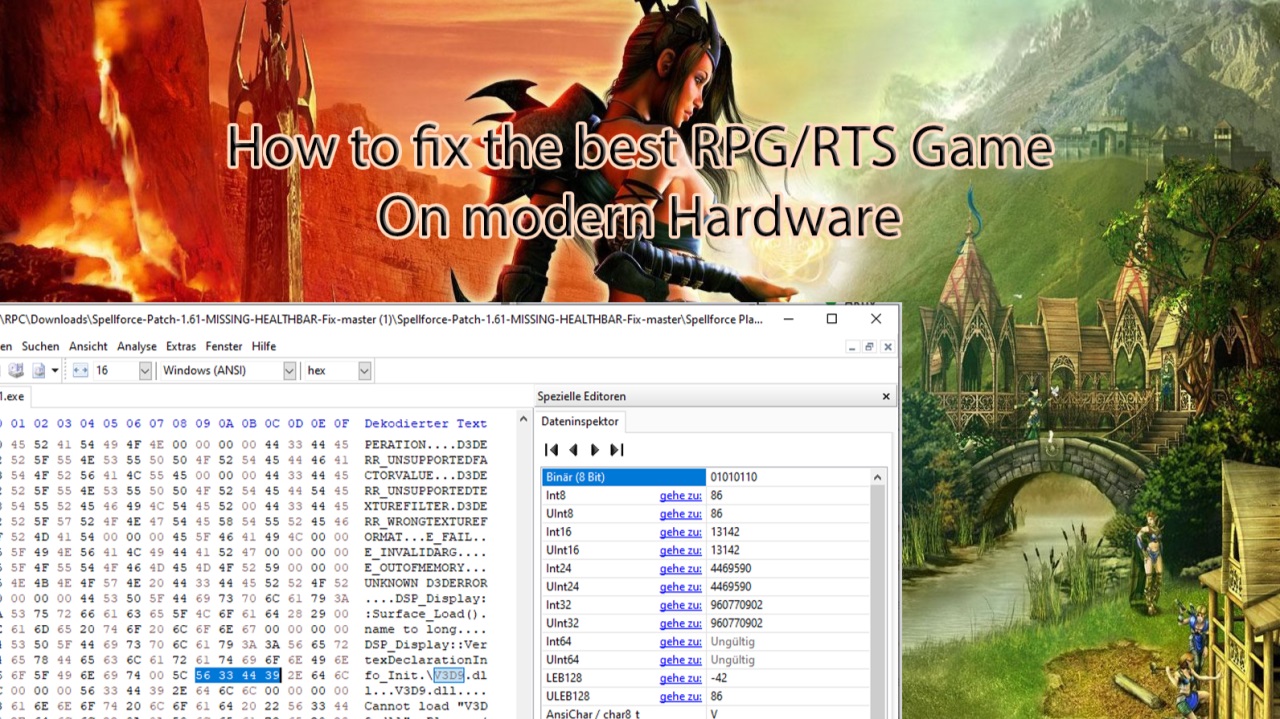1280x719 pixels.
Task: Step to previous byte in Dateninspektor
Action: (x=573, y=450)
